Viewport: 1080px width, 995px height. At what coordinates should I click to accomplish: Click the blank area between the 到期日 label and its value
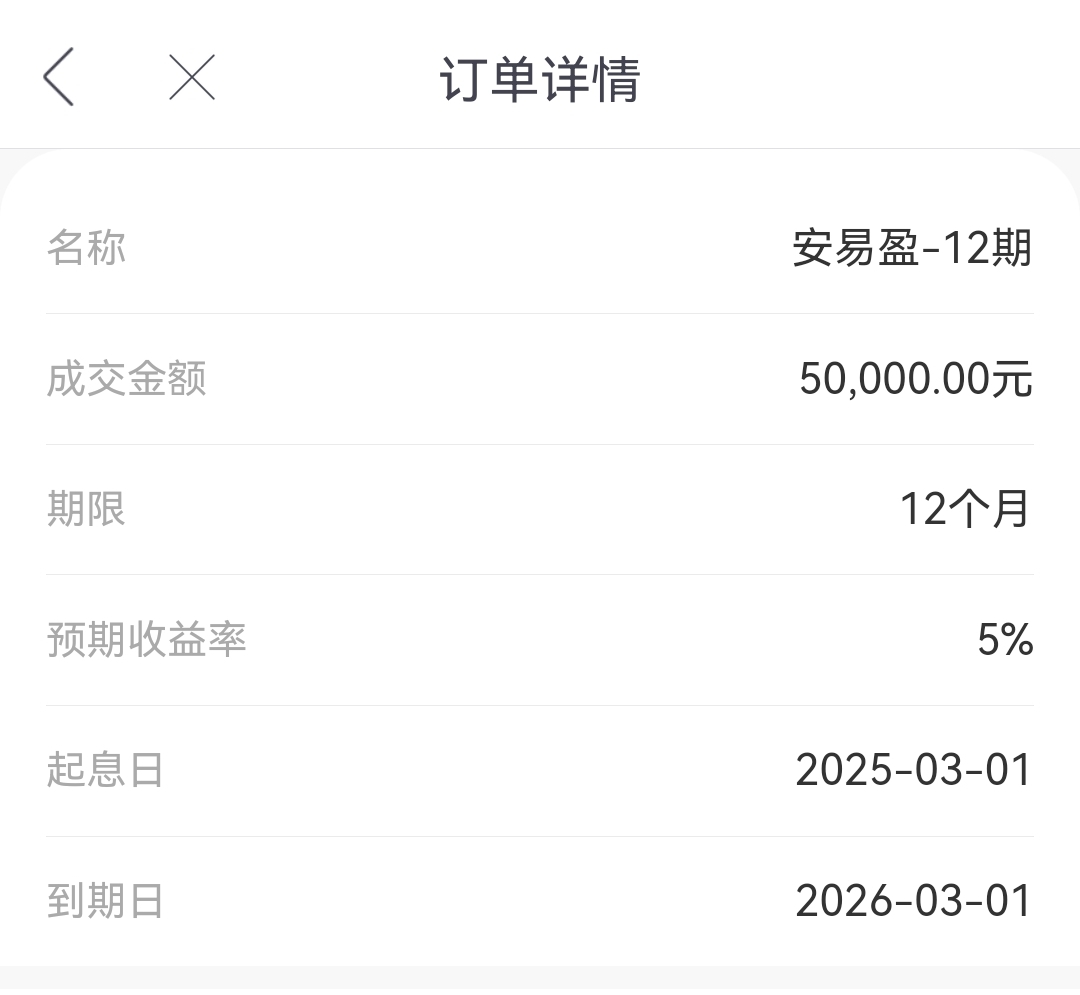pyautogui.click(x=479, y=901)
